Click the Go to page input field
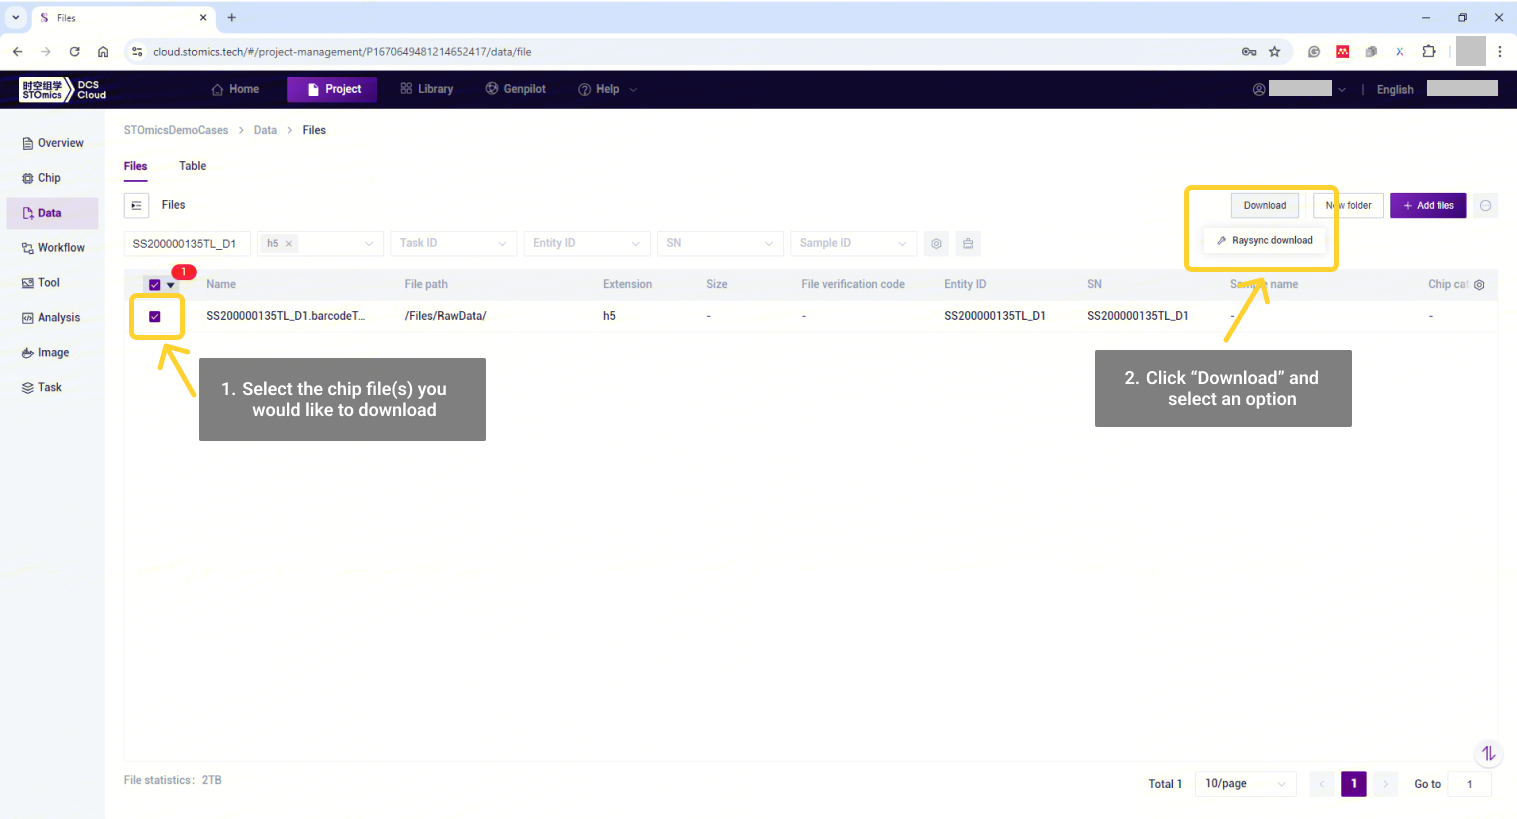This screenshot has width=1517, height=819. point(1470,784)
